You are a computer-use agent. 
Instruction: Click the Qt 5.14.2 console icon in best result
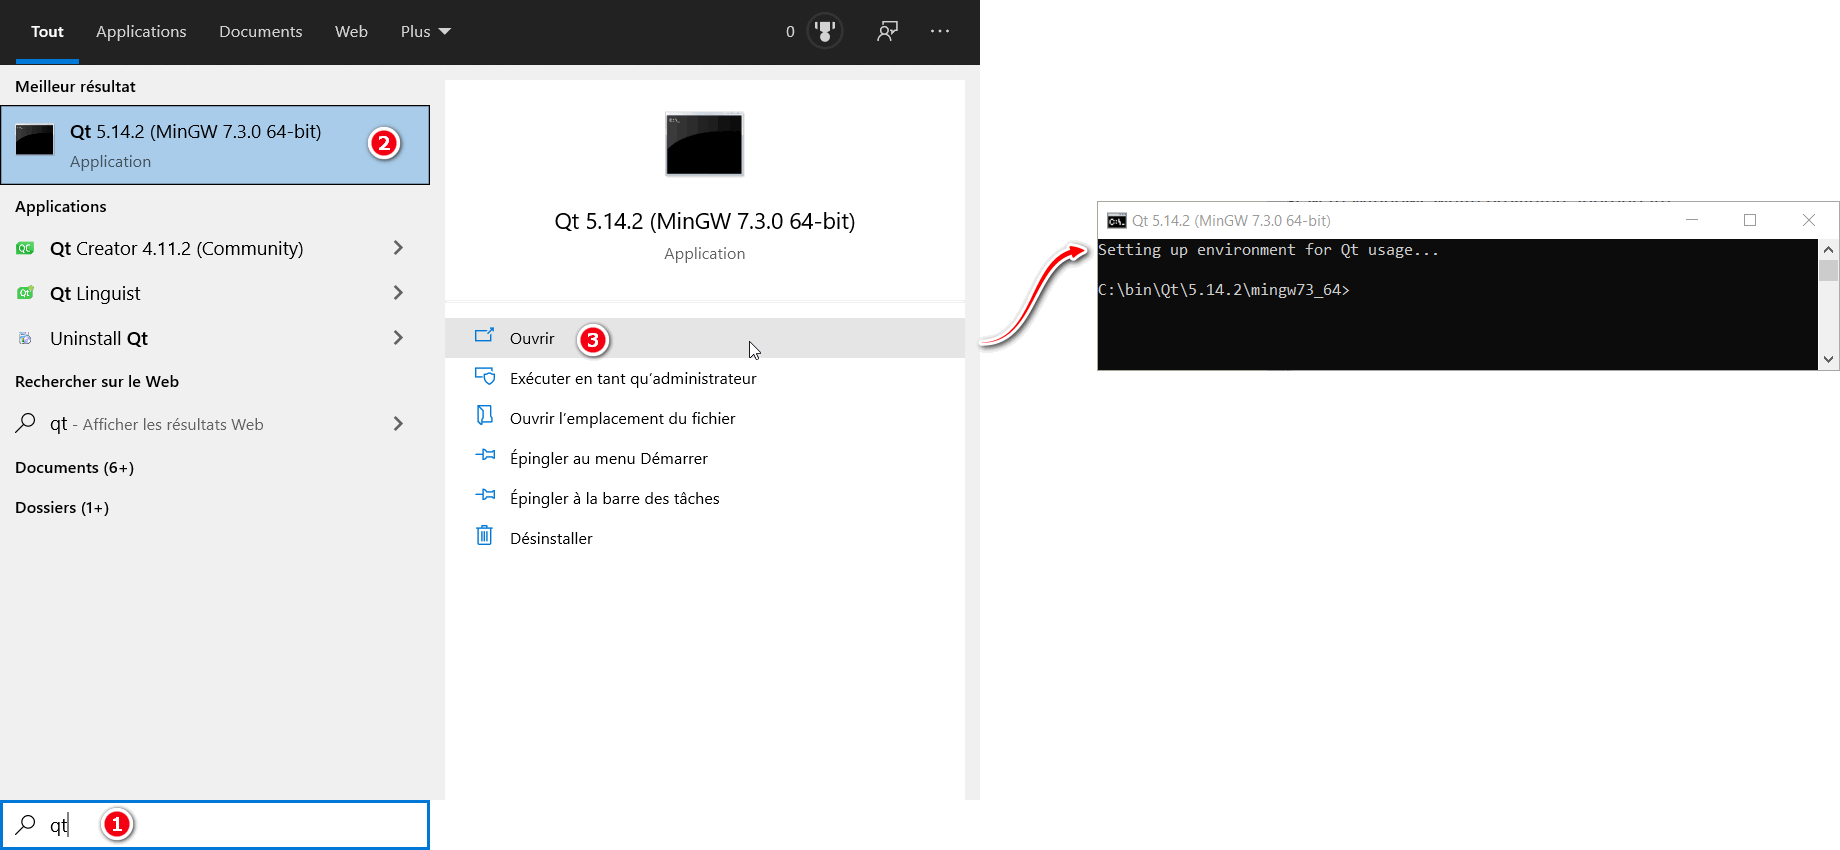[x=35, y=140]
